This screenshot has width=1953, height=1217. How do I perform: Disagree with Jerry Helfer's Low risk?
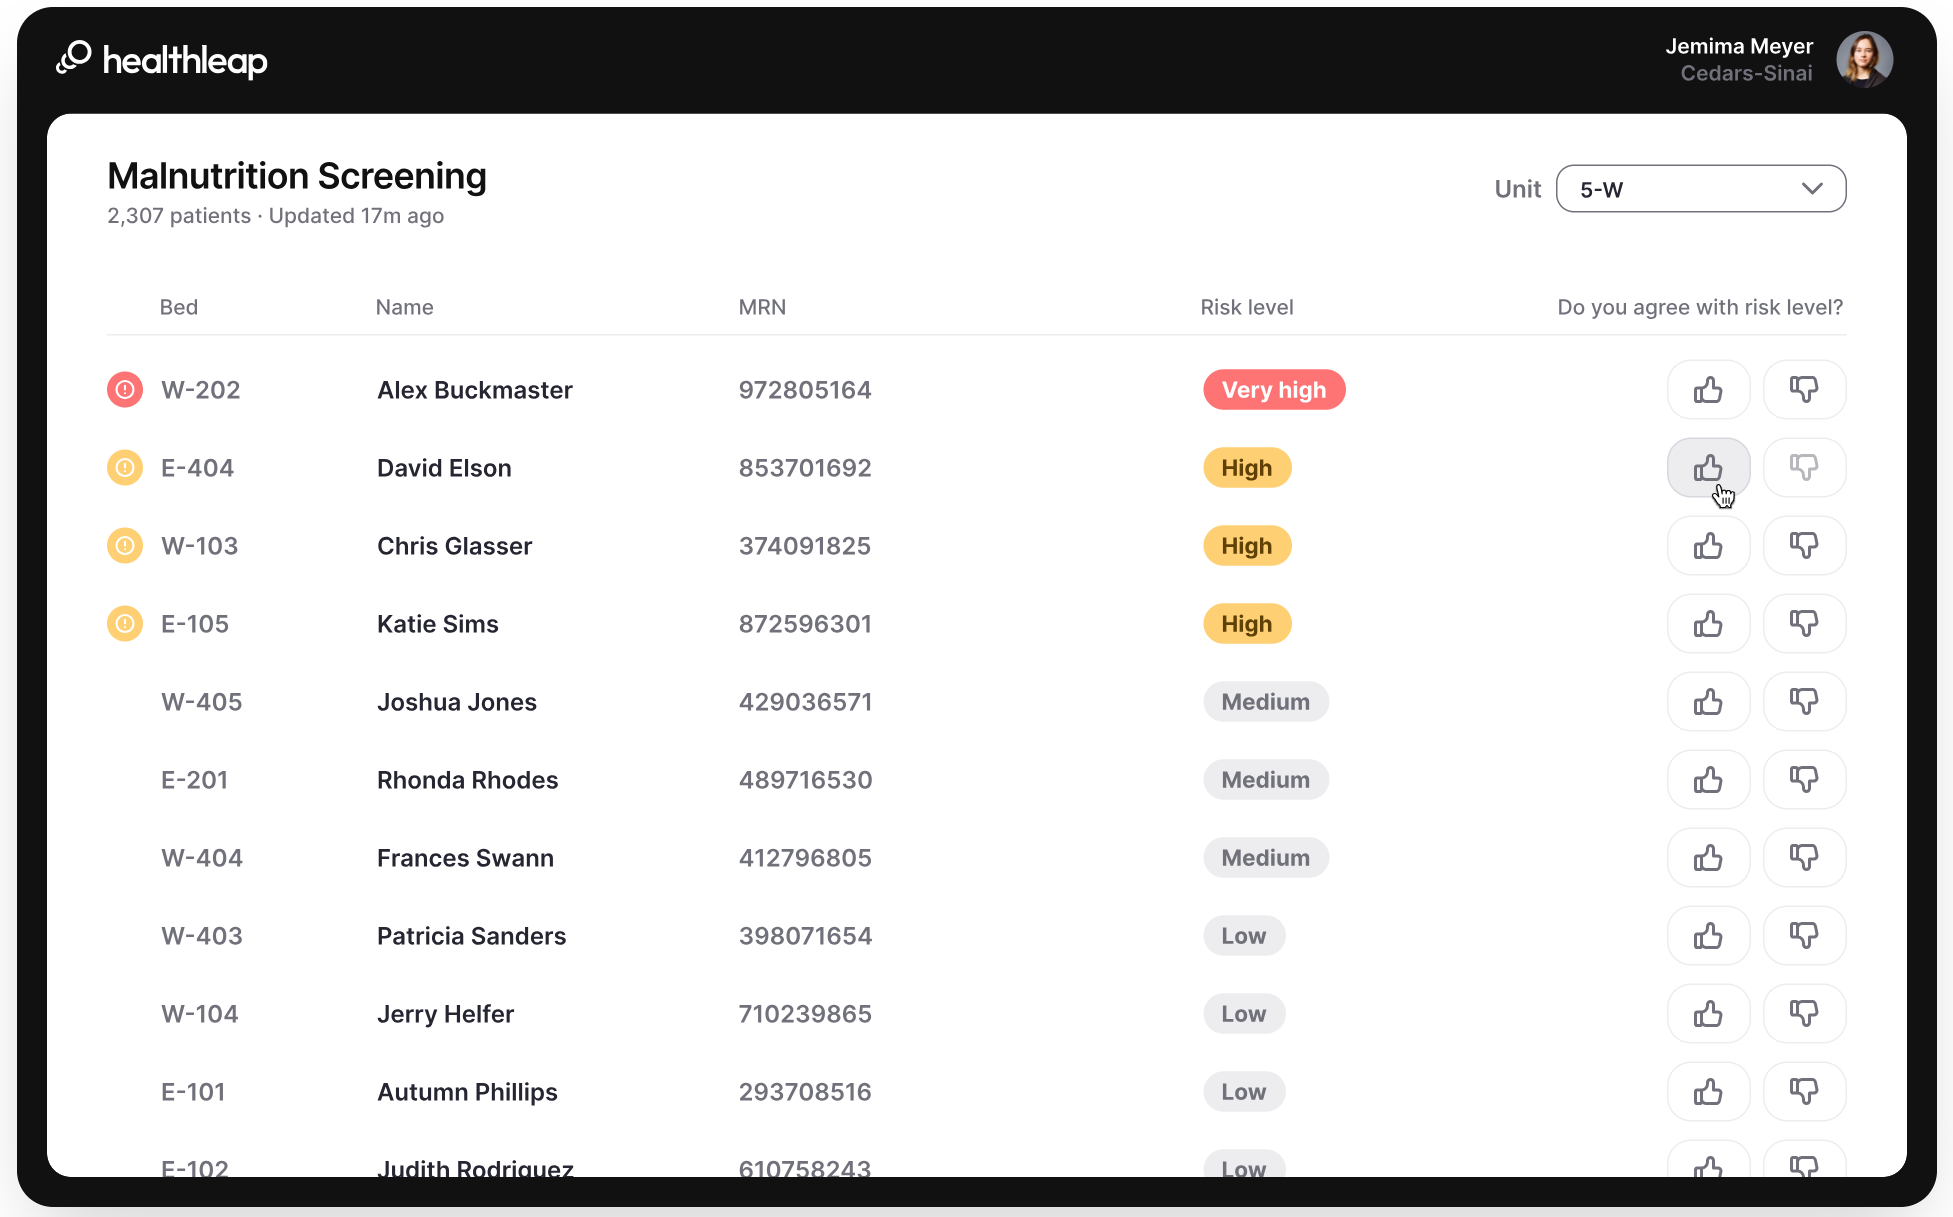(x=1804, y=1013)
